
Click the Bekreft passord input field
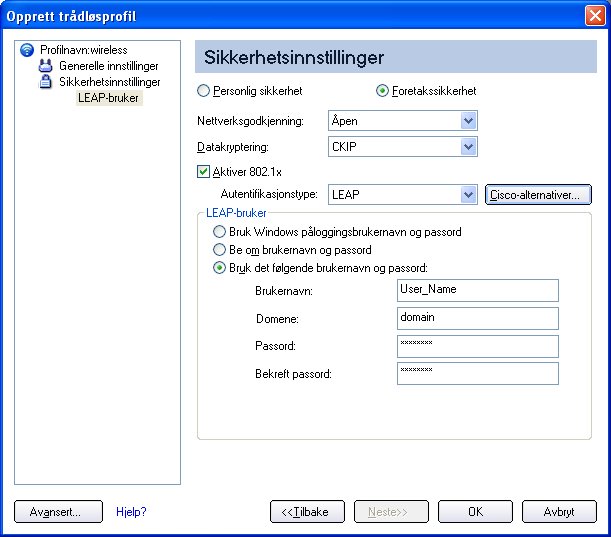478,373
